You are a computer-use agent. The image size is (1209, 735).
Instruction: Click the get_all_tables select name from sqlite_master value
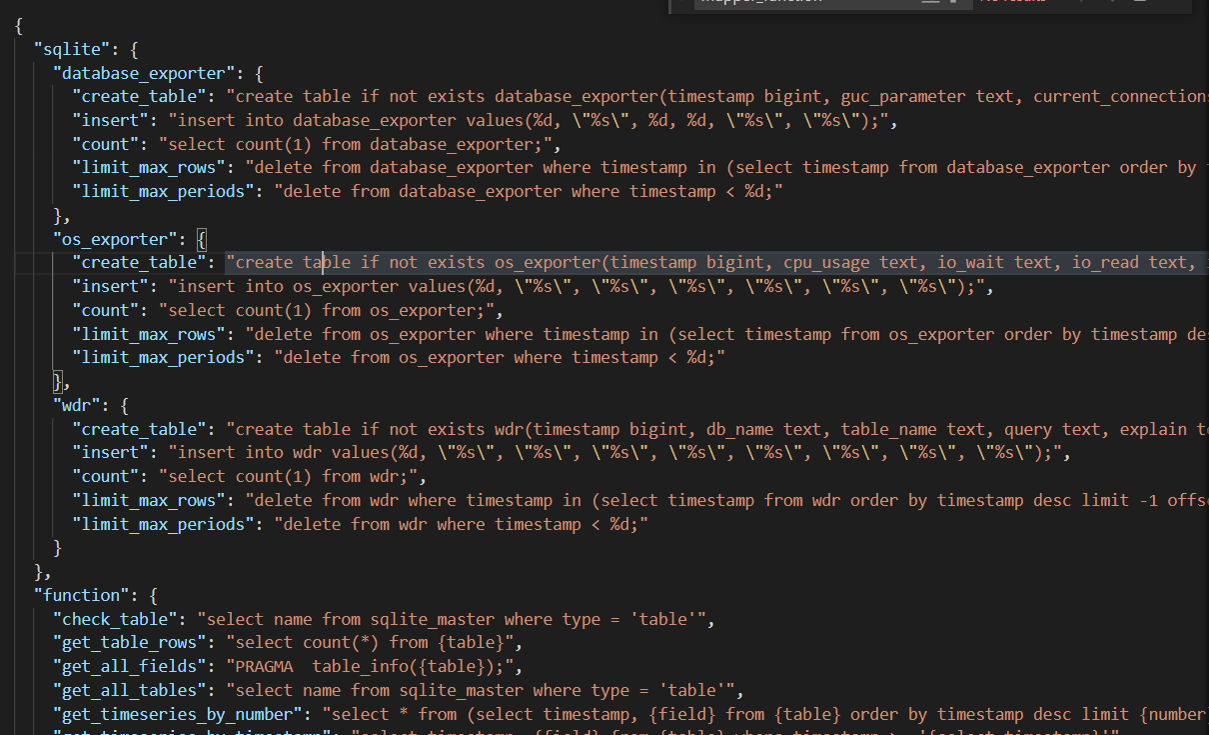[480, 690]
